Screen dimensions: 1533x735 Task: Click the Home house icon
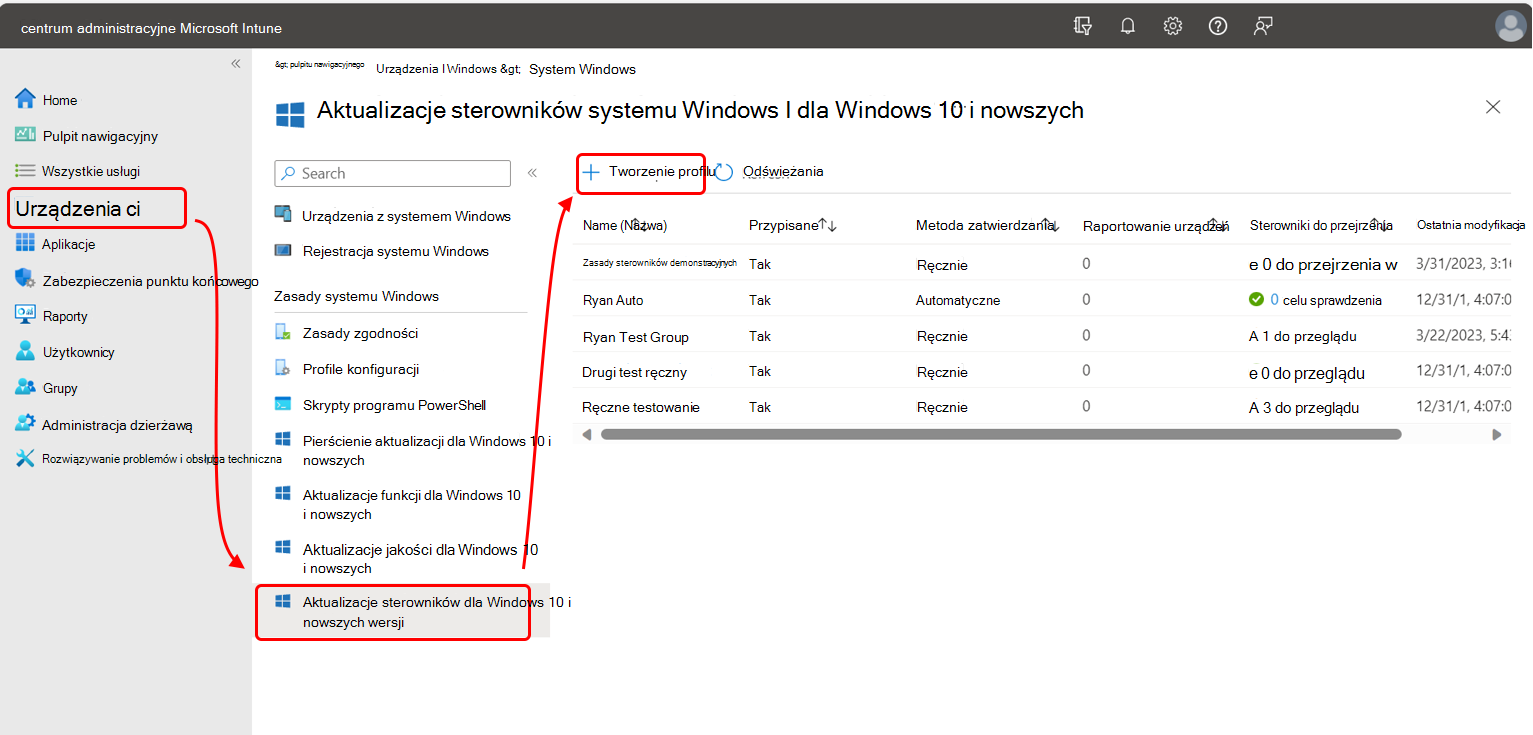pos(25,99)
